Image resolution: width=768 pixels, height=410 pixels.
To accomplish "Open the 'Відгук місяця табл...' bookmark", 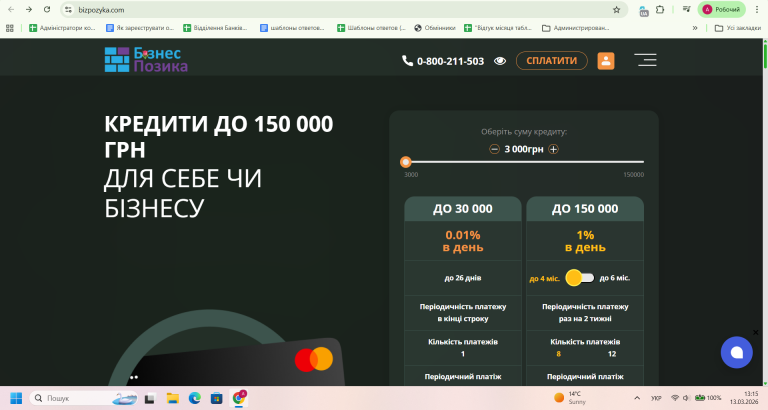I will [498, 28].
